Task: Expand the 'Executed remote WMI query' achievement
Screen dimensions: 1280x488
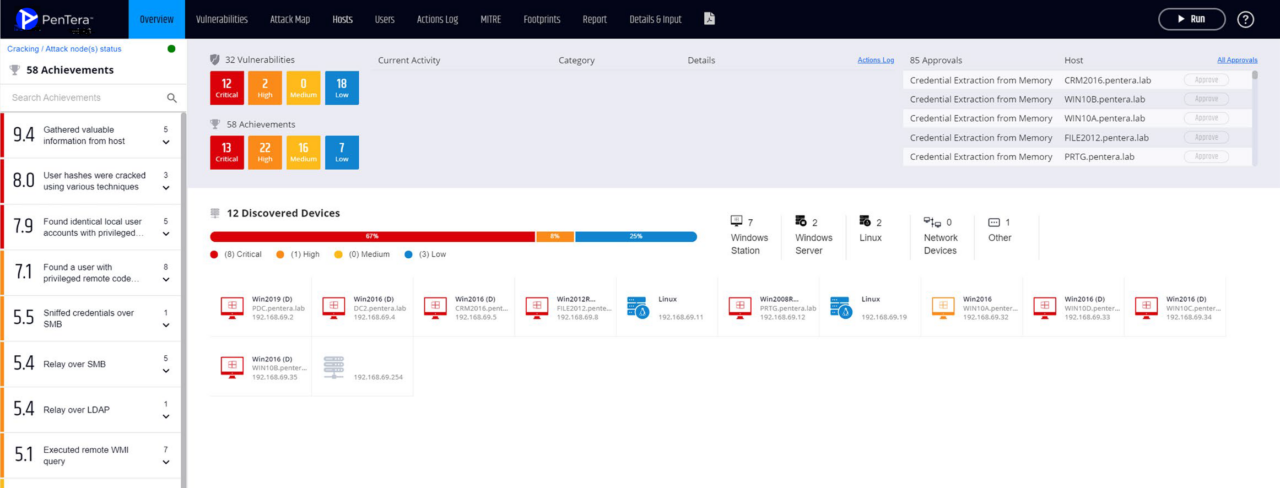Action: tap(166, 462)
